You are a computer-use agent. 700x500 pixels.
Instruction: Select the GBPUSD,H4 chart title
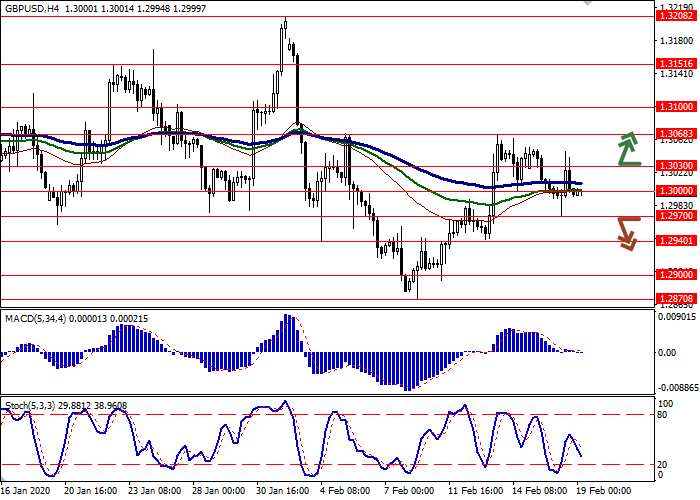[x=28, y=7]
